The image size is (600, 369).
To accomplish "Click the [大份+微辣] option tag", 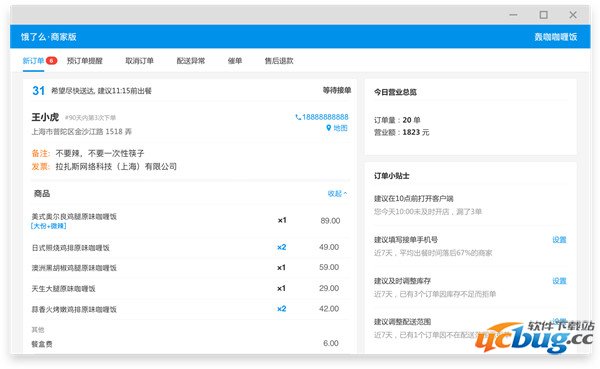I will point(49,226).
